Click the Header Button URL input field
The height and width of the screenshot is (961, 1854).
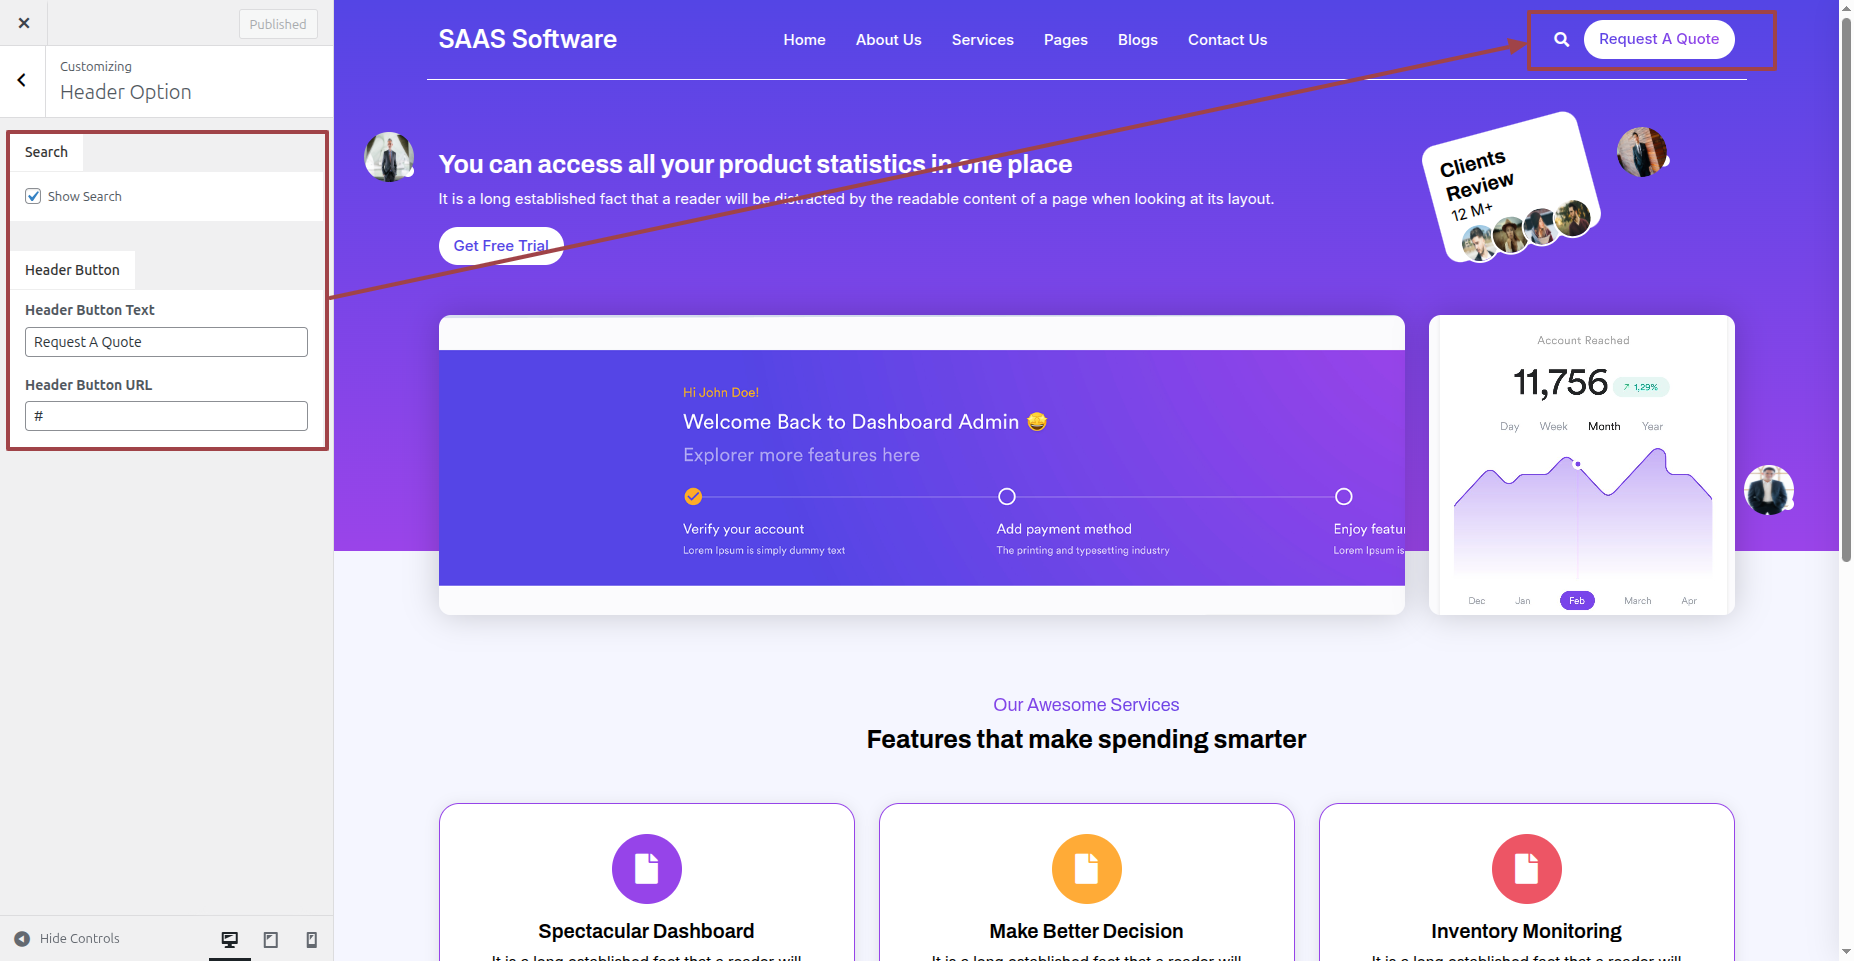tap(166, 416)
